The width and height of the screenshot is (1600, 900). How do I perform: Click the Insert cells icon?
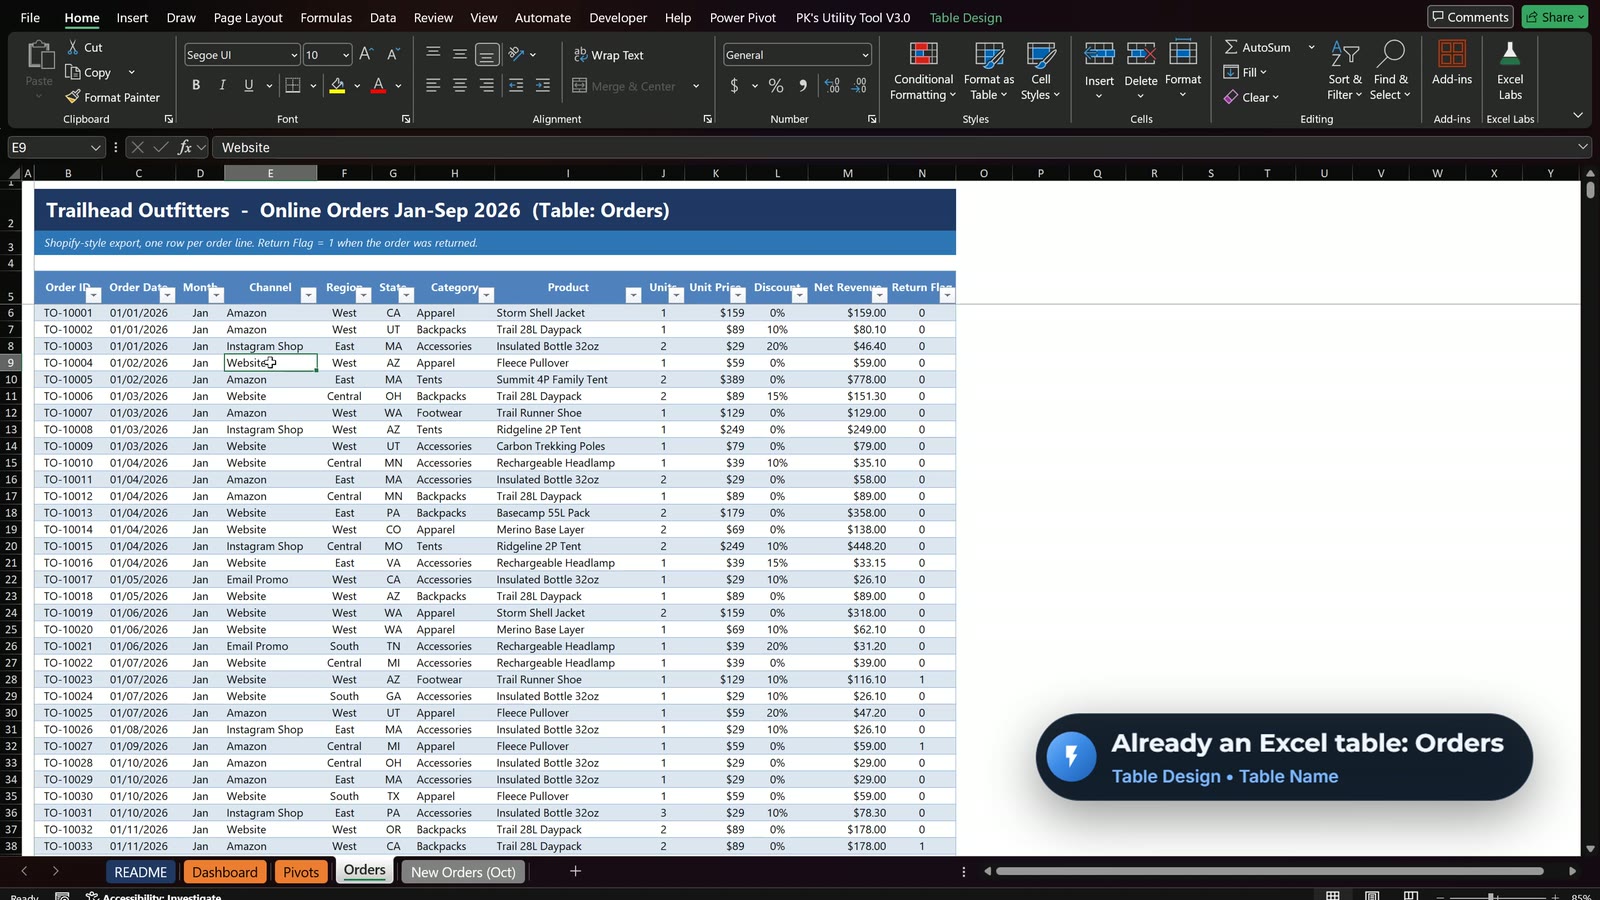click(x=1099, y=55)
